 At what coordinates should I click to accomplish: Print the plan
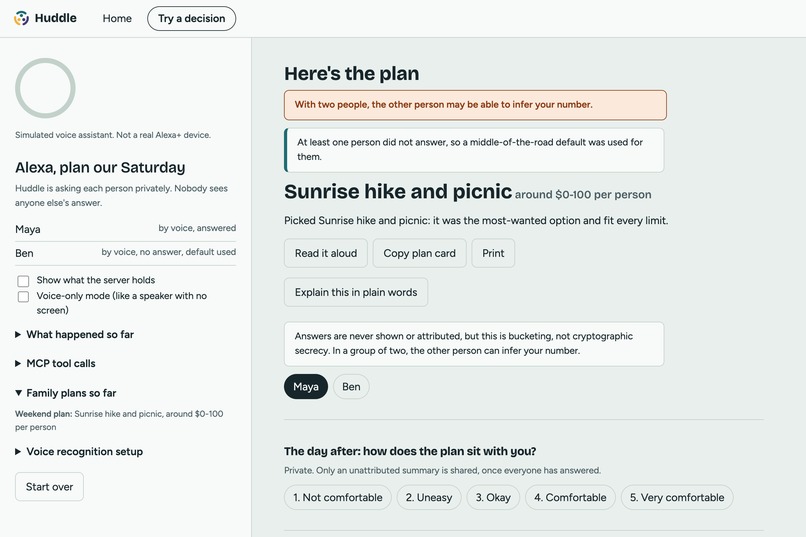493,253
